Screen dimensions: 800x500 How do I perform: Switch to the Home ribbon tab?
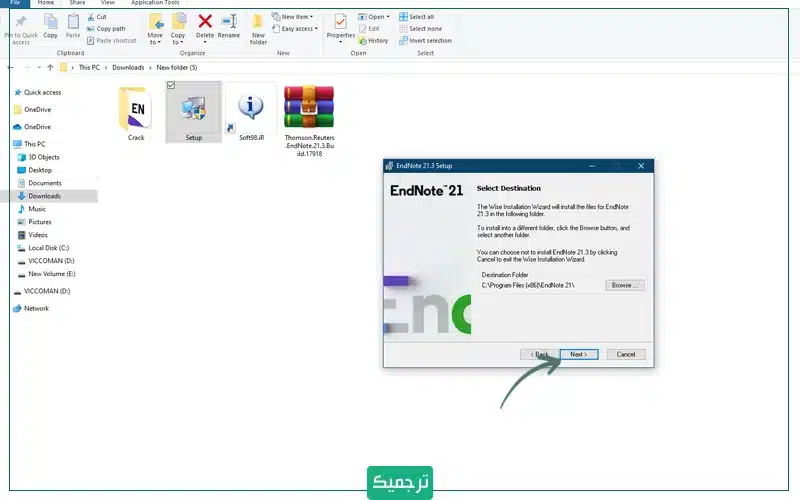point(45,3)
